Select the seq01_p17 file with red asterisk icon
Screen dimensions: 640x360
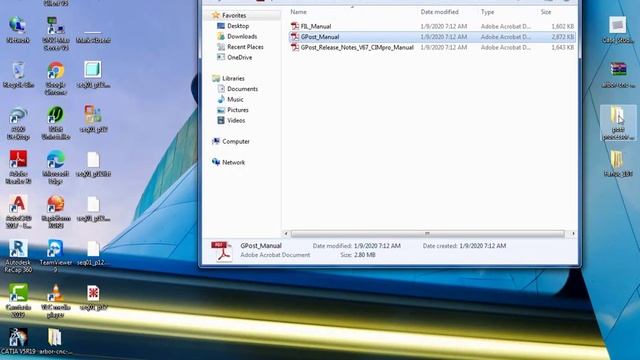click(x=93, y=298)
